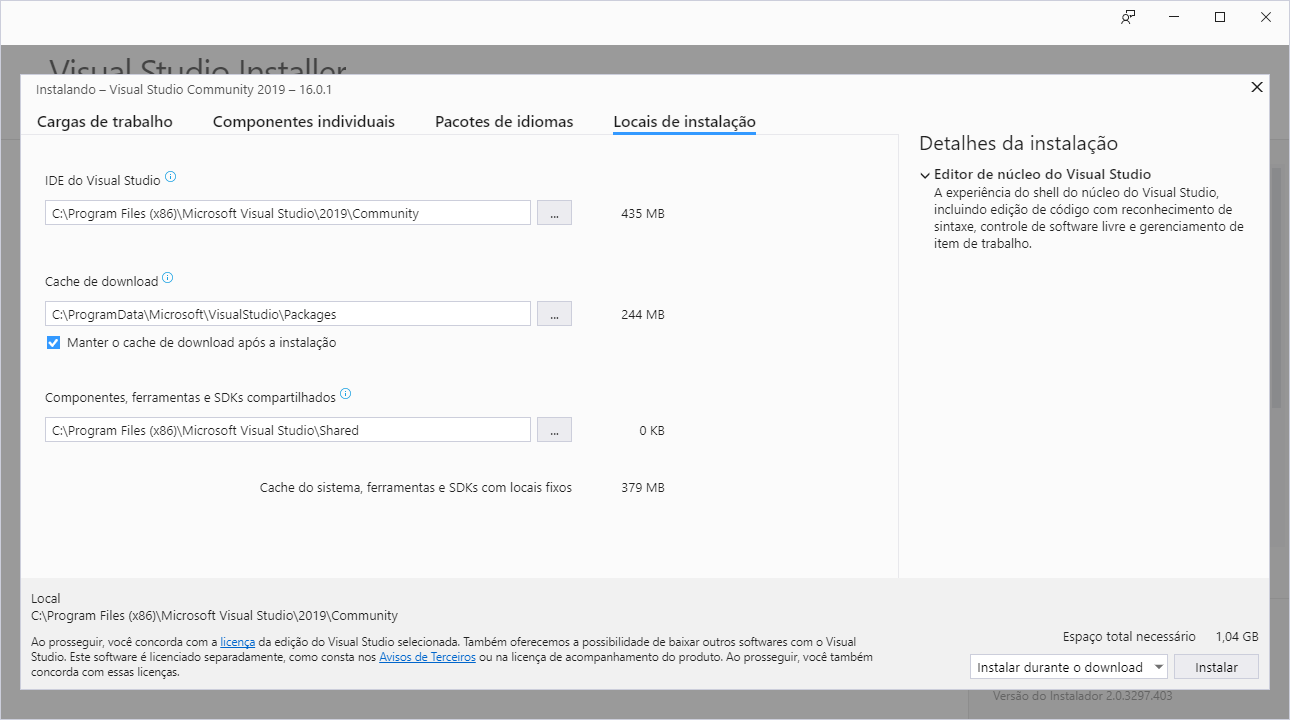Click Cache do sistema, ferramentas e SDKs label
The height and width of the screenshot is (720, 1290).
pyautogui.click(x=416, y=488)
